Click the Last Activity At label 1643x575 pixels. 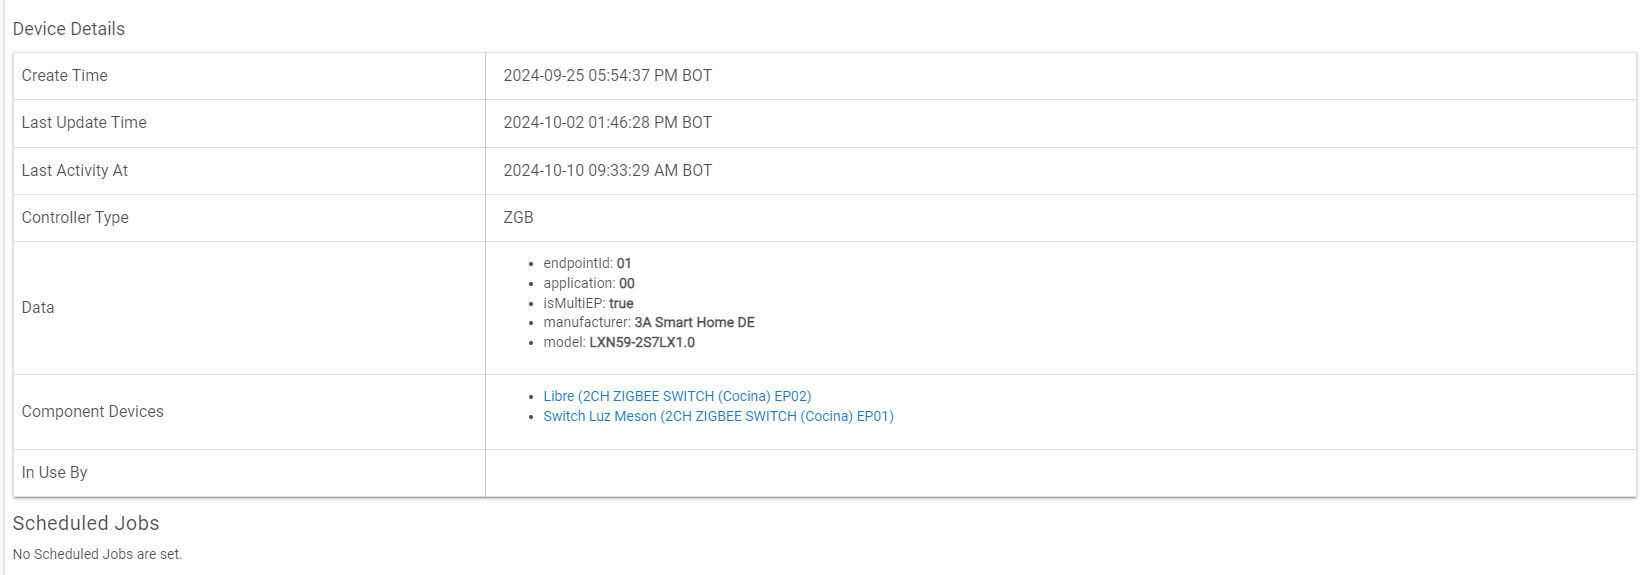75,171
